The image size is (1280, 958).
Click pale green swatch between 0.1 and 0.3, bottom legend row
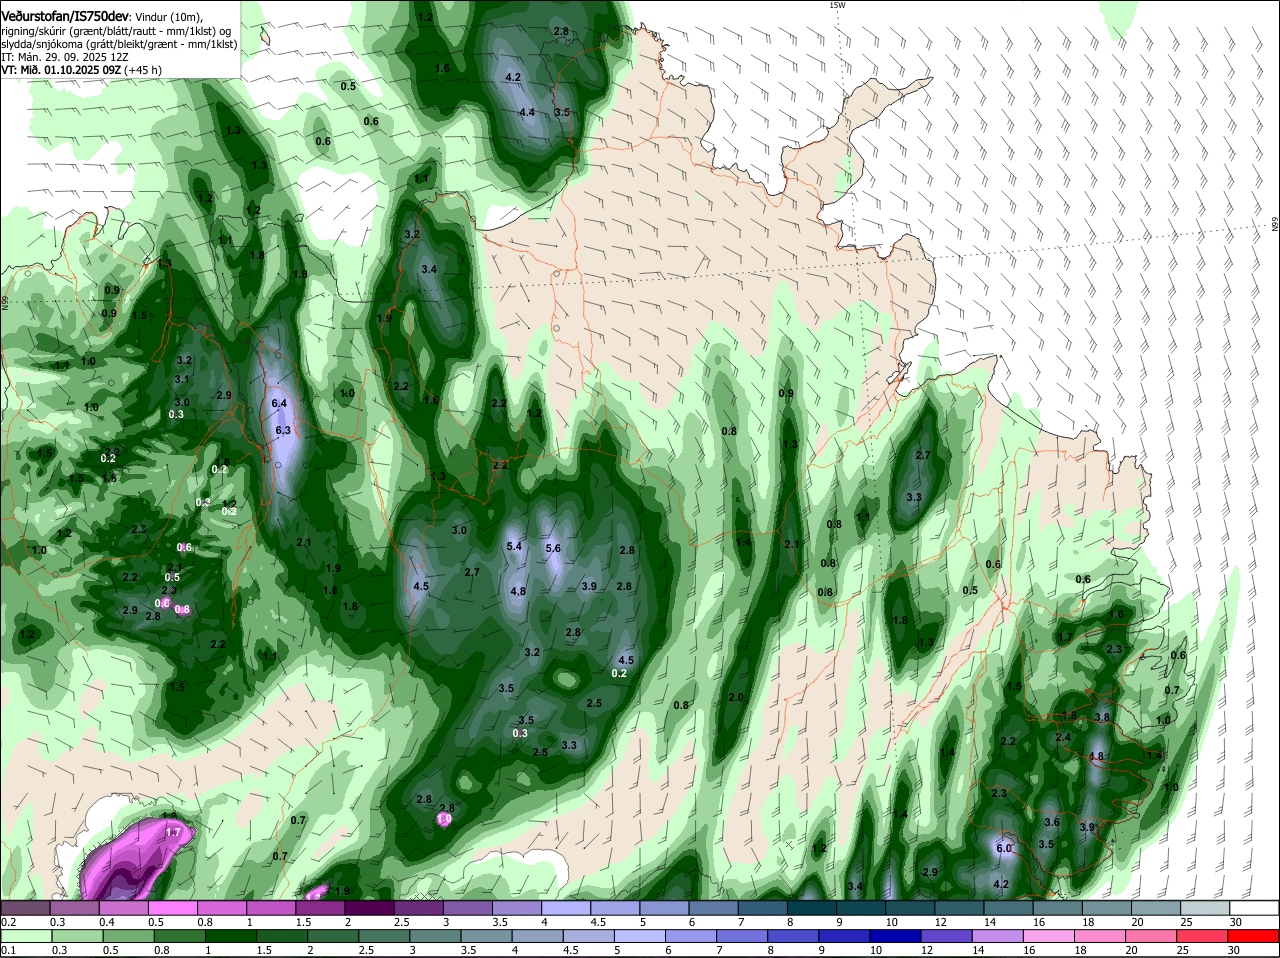click(25, 936)
